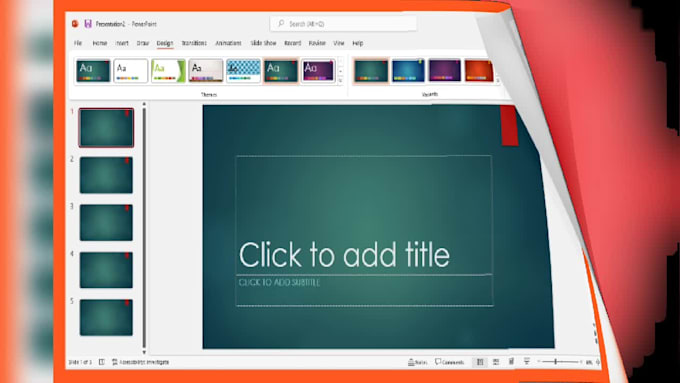Choose the purple color variant
680x383 pixels.
point(445,71)
